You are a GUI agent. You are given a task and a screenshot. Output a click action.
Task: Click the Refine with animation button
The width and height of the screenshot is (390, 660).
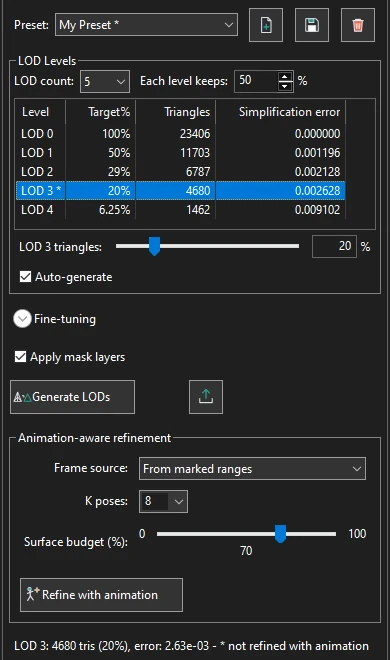pyautogui.click(x=101, y=595)
